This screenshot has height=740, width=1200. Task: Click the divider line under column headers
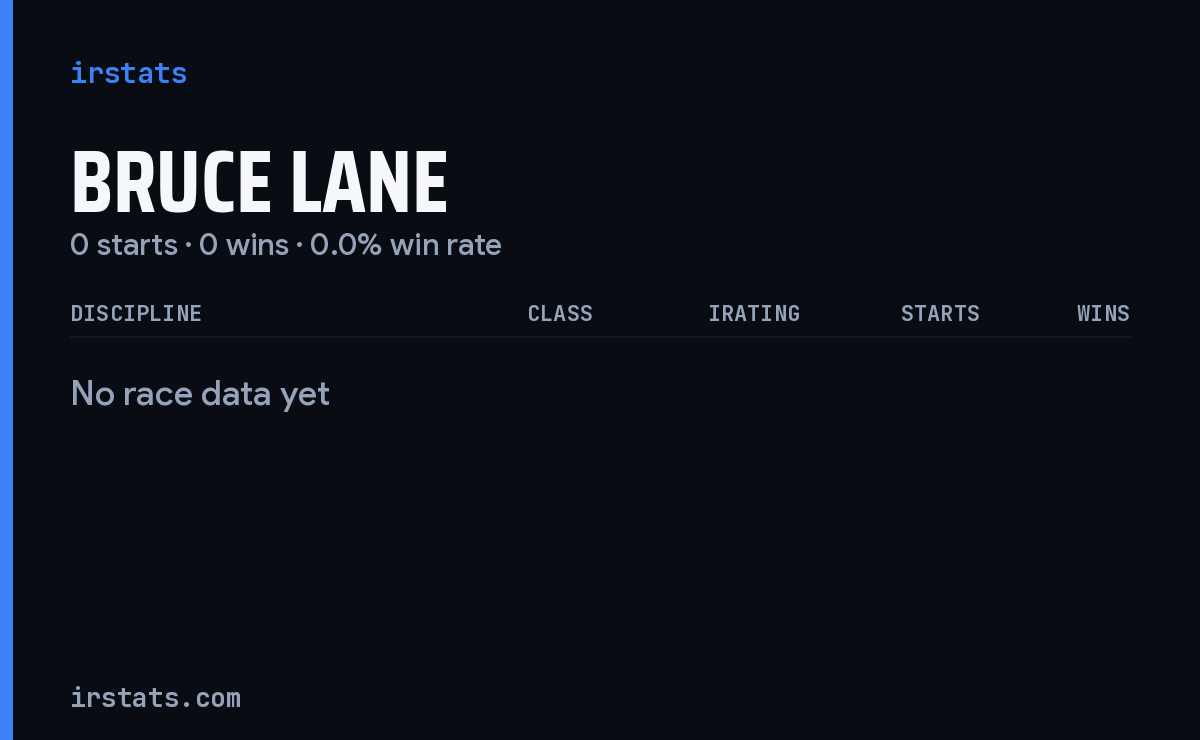coord(600,337)
